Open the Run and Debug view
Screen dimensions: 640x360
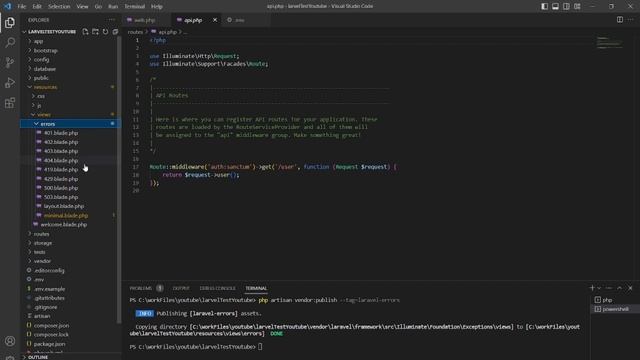click(10, 82)
